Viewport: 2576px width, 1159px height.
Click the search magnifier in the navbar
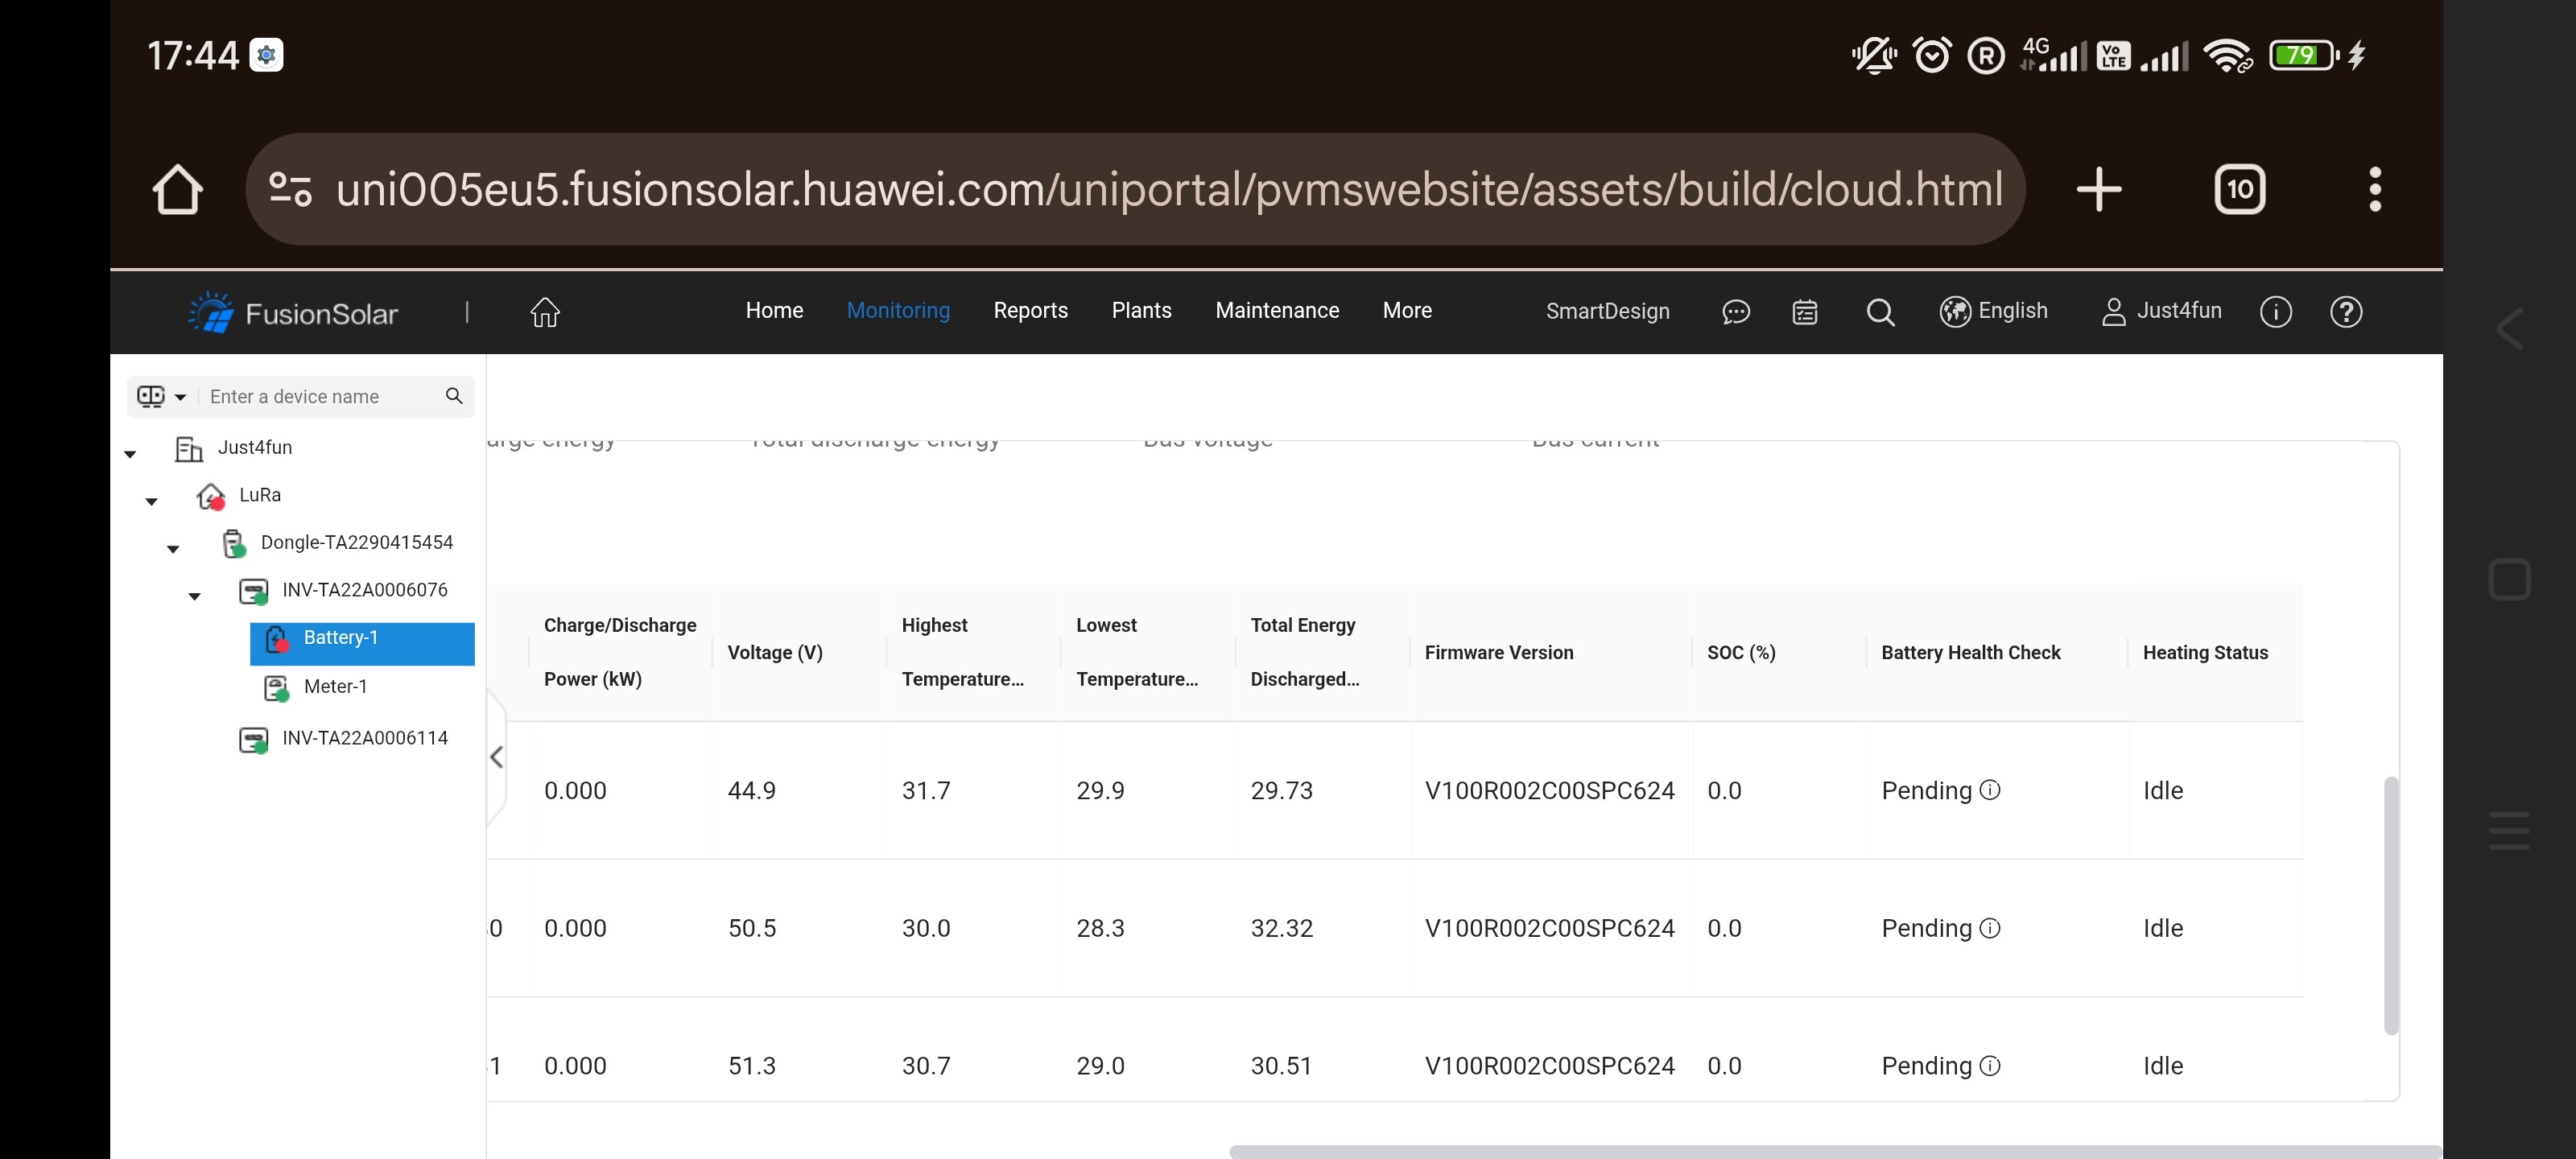pos(1880,312)
